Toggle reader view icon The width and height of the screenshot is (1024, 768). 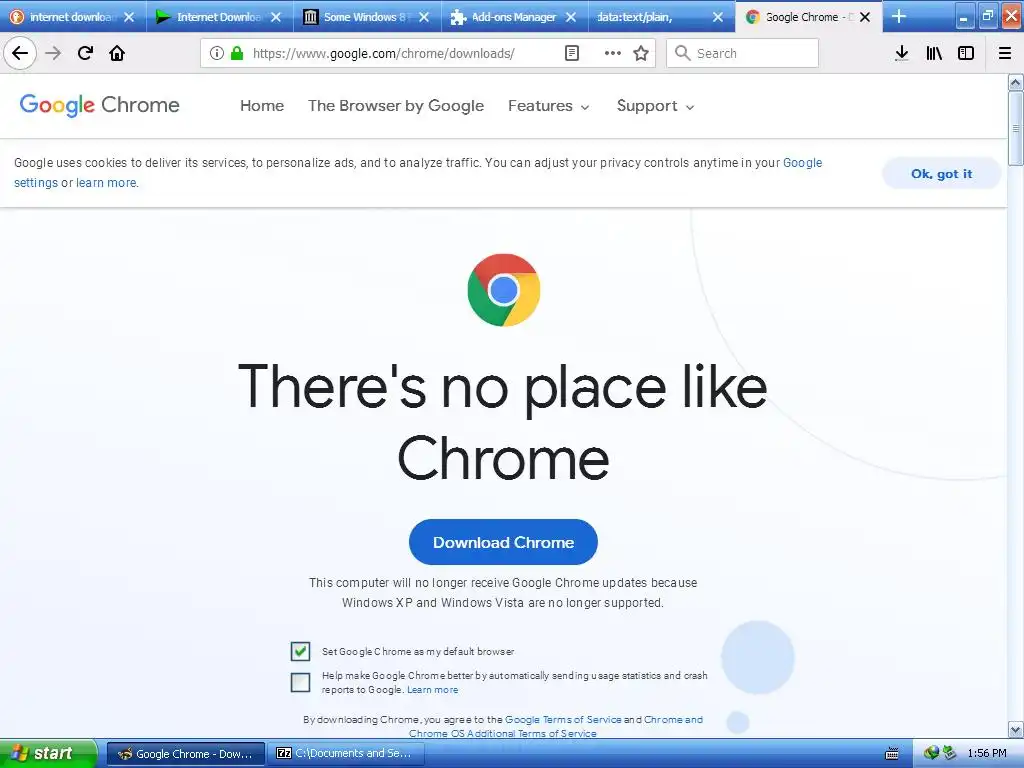[571, 53]
